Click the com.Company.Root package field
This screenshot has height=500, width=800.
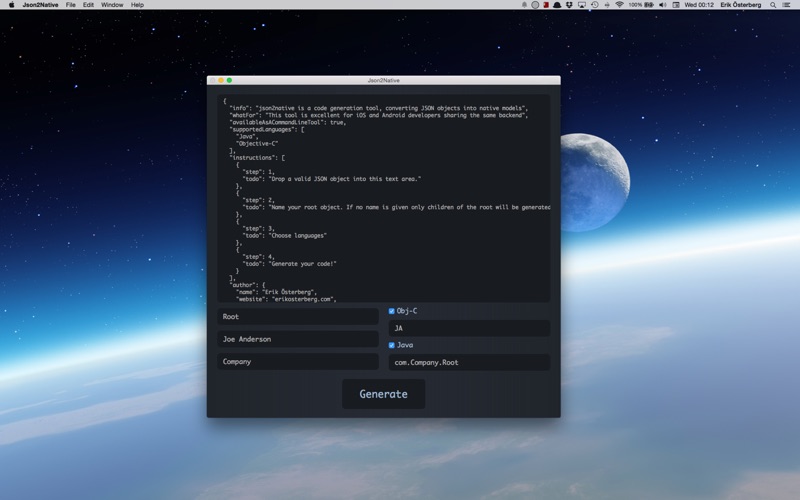[x=469, y=362]
